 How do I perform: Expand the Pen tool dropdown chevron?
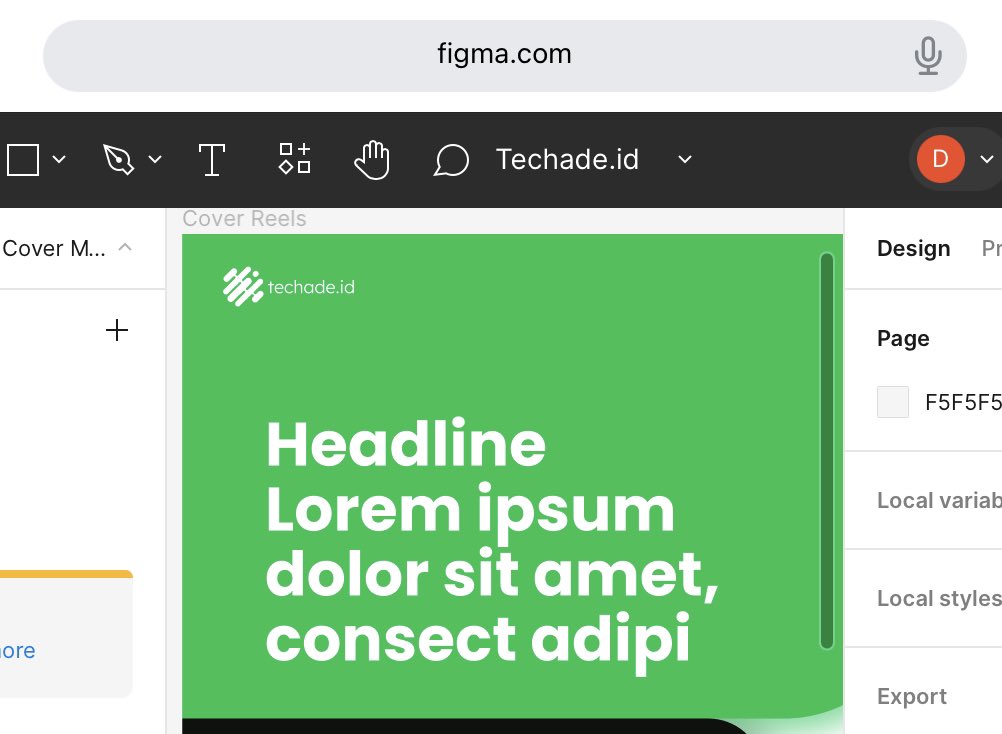[x=155, y=158]
